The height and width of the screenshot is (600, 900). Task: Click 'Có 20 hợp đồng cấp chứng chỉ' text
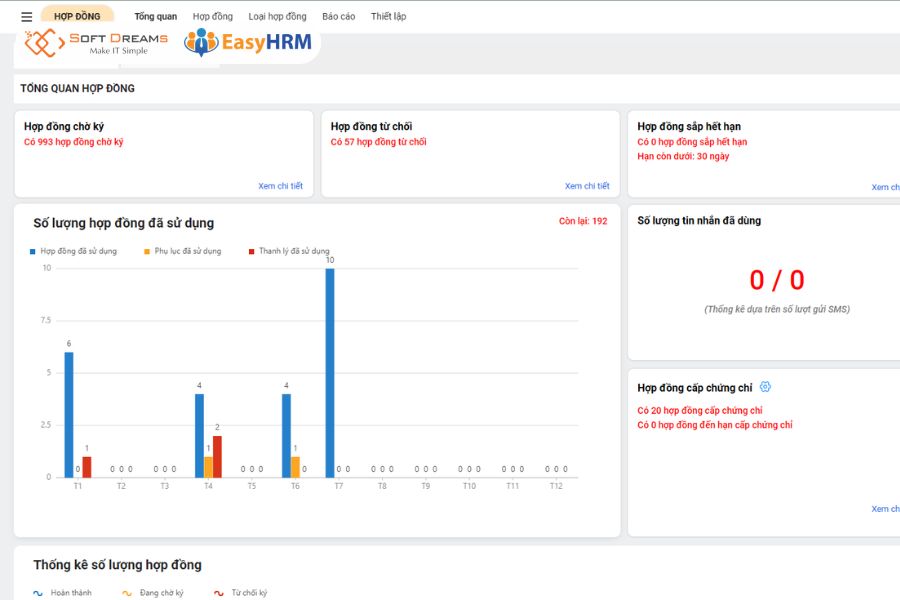(x=700, y=411)
